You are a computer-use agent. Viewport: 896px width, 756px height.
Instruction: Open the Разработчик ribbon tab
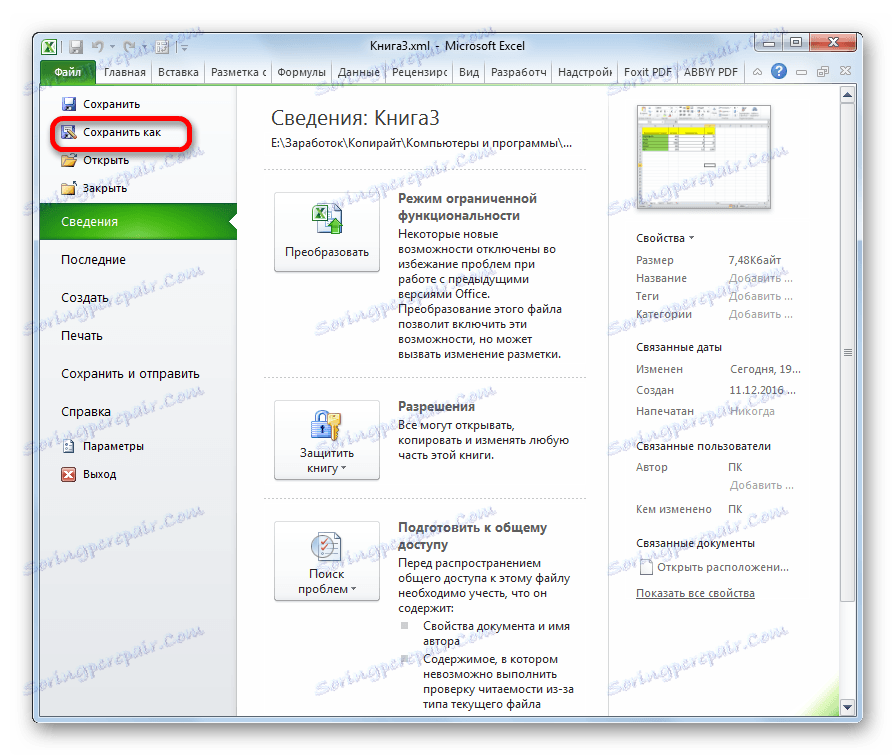pyautogui.click(x=518, y=72)
